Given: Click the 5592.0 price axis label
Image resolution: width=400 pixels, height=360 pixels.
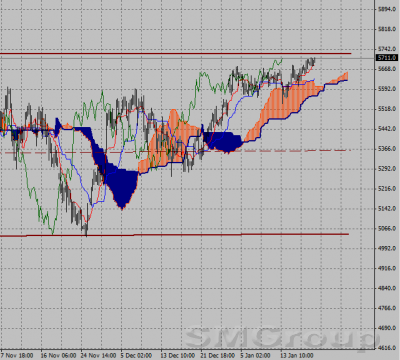Looking at the screenshot, I should pyautogui.click(x=387, y=89).
